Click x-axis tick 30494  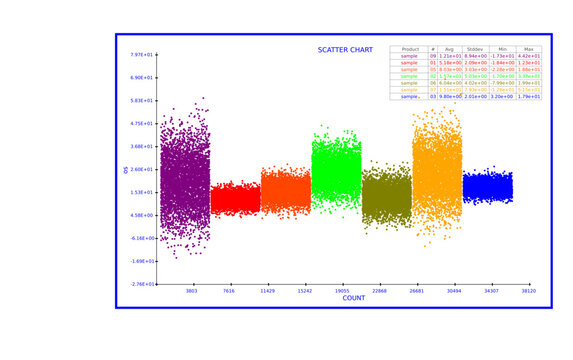[x=454, y=291]
